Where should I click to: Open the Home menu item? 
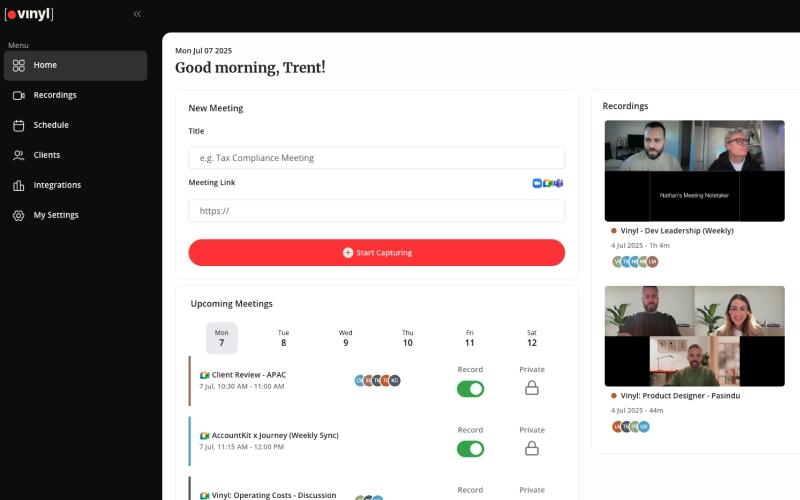76,65
